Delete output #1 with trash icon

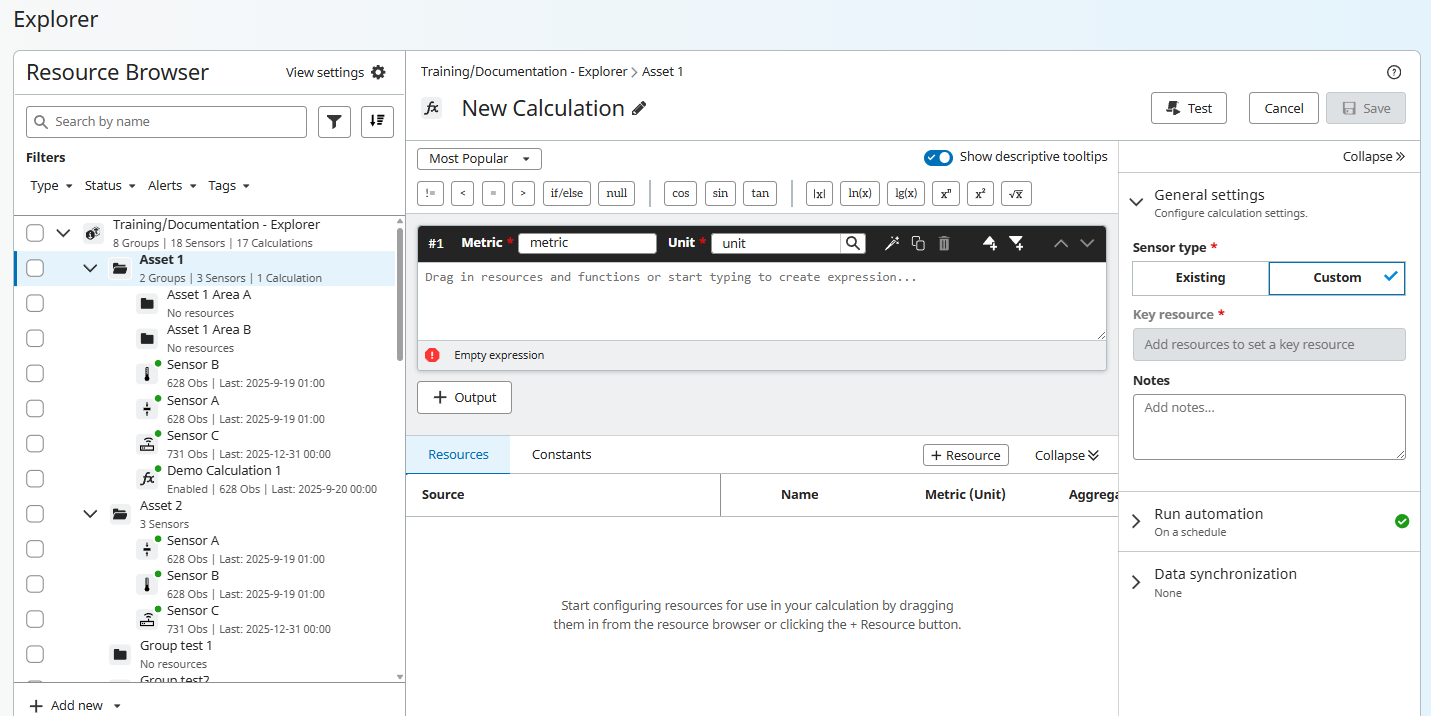pyautogui.click(x=944, y=243)
